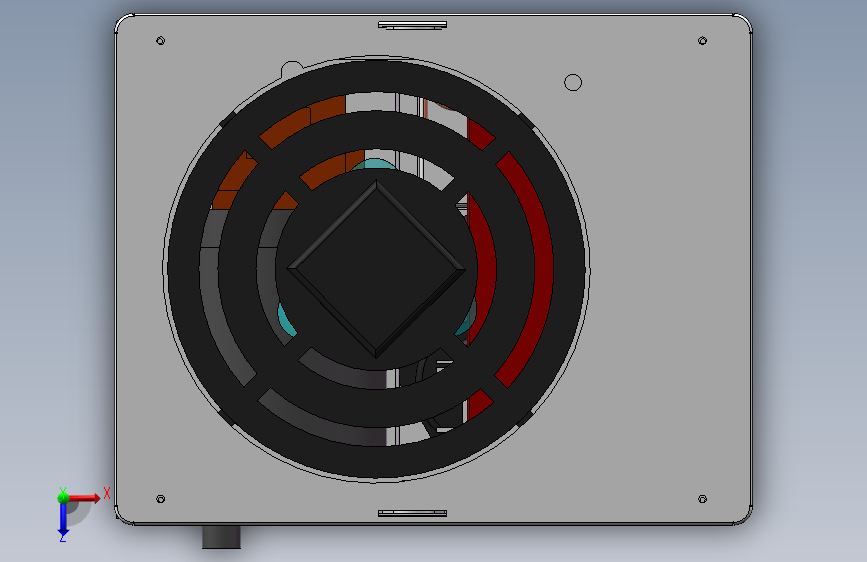Image resolution: width=867 pixels, height=562 pixels.
Task: Select the dark cylindrical connector below the plate
Action: (221, 537)
